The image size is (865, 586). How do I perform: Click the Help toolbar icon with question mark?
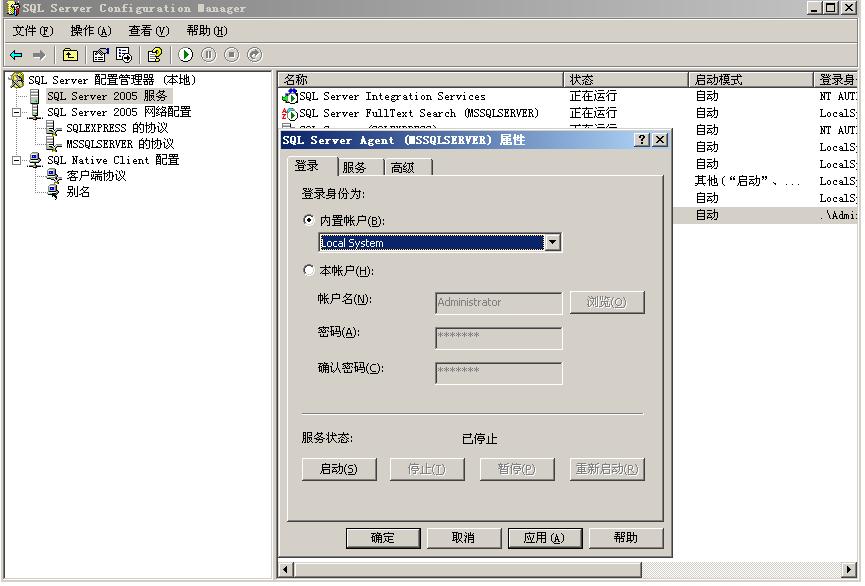tap(155, 55)
